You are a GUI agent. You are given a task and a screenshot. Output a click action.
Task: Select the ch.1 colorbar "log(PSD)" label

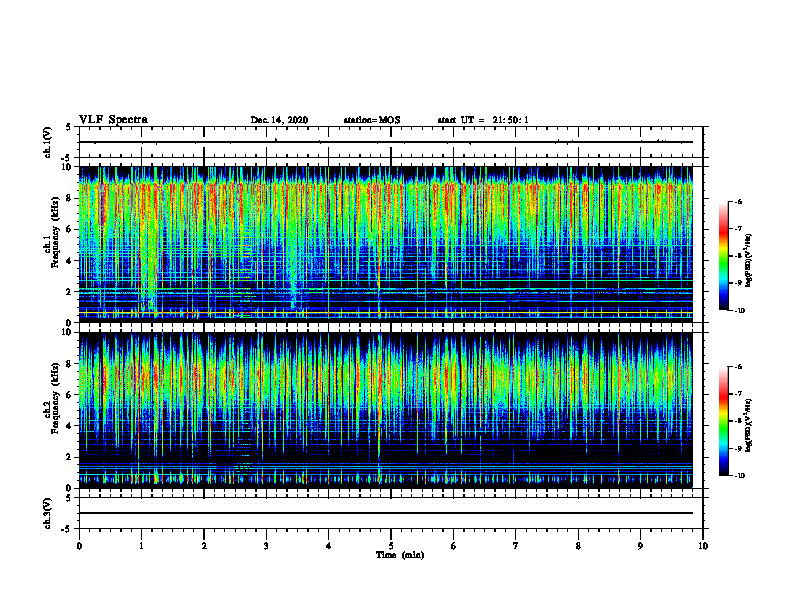pyautogui.click(x=749, y=260)
